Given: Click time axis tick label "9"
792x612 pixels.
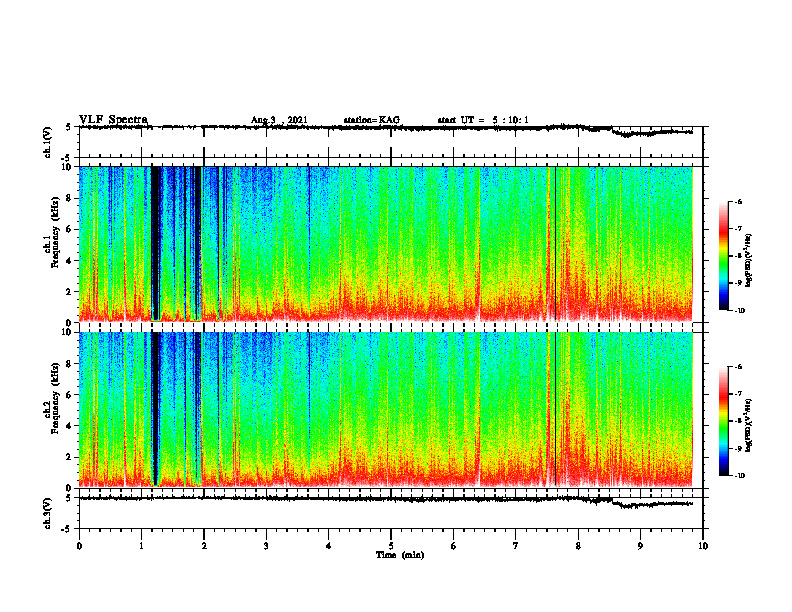Looking at the screenshot, I should coord(640,546).
